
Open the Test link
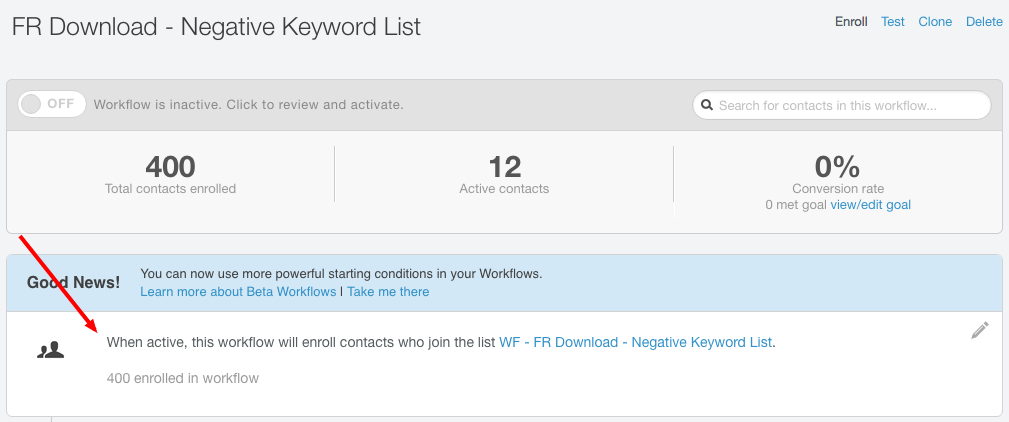point(893,22)
